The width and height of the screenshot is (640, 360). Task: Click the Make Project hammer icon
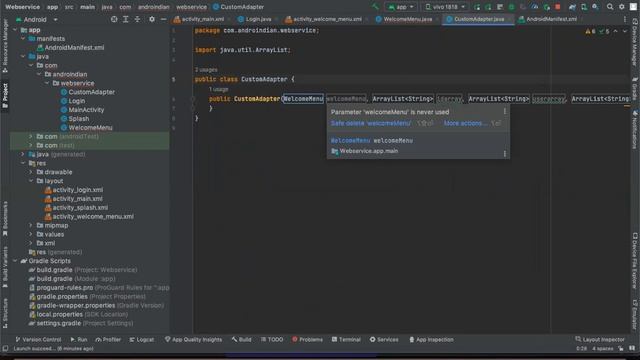click(376, 7)
